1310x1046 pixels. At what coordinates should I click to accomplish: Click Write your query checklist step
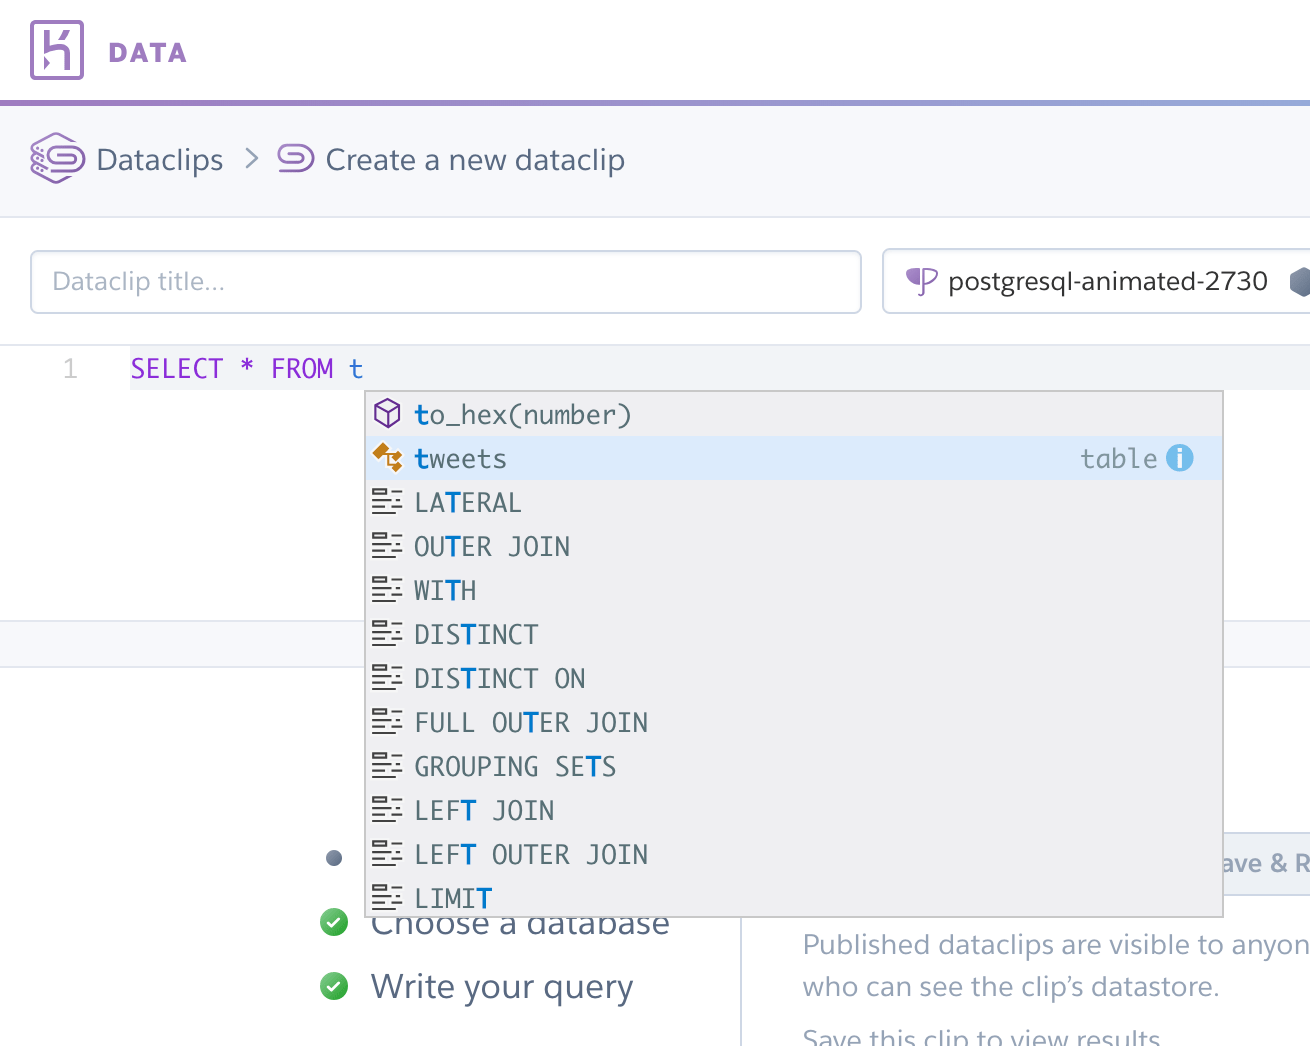point(502,987)
